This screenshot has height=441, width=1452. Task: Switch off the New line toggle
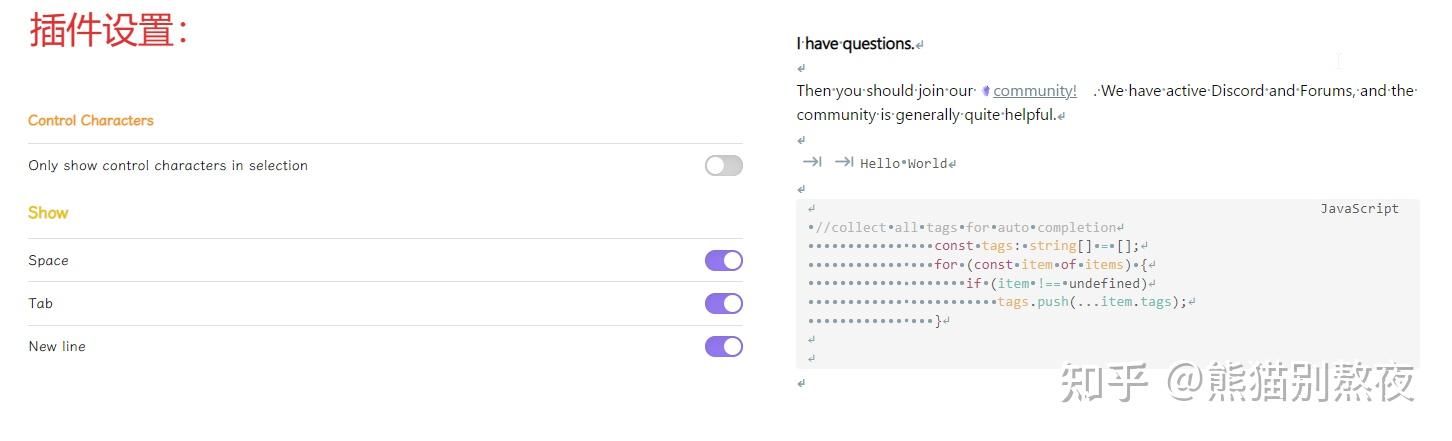pos(723,346)
